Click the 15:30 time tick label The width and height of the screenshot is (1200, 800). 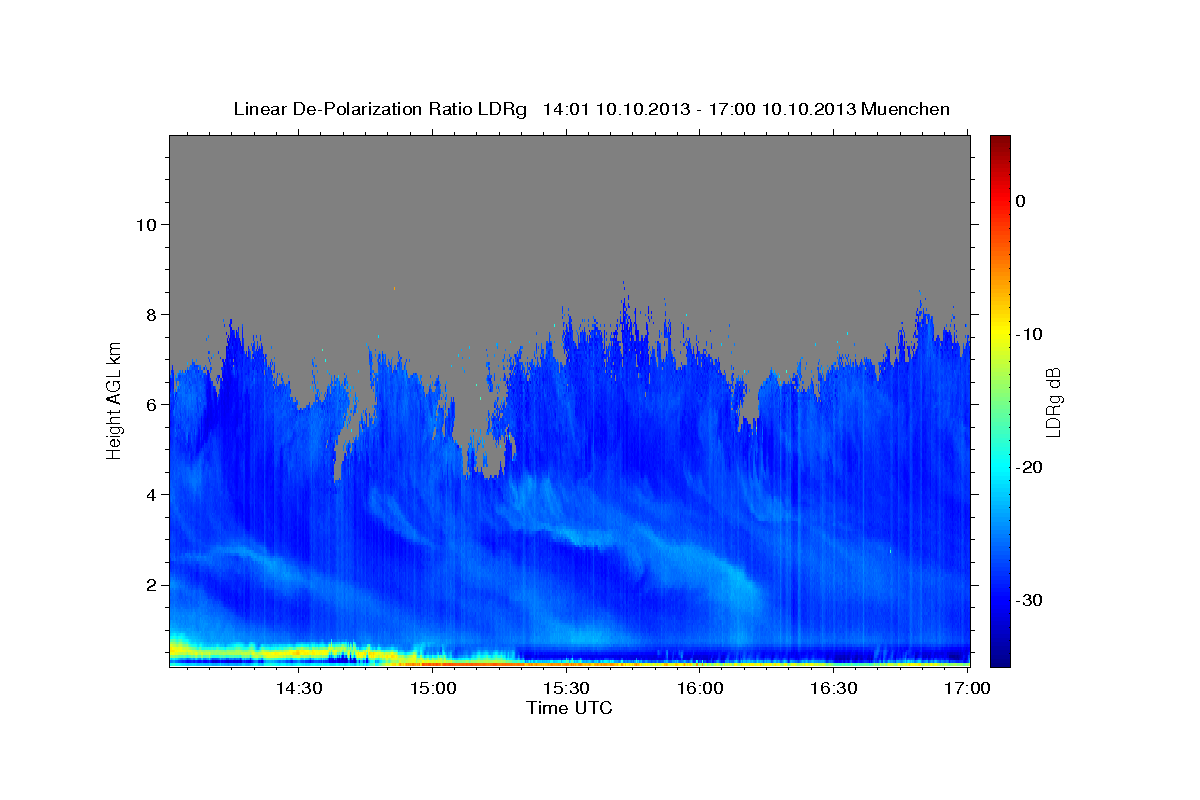pos(566,688)
